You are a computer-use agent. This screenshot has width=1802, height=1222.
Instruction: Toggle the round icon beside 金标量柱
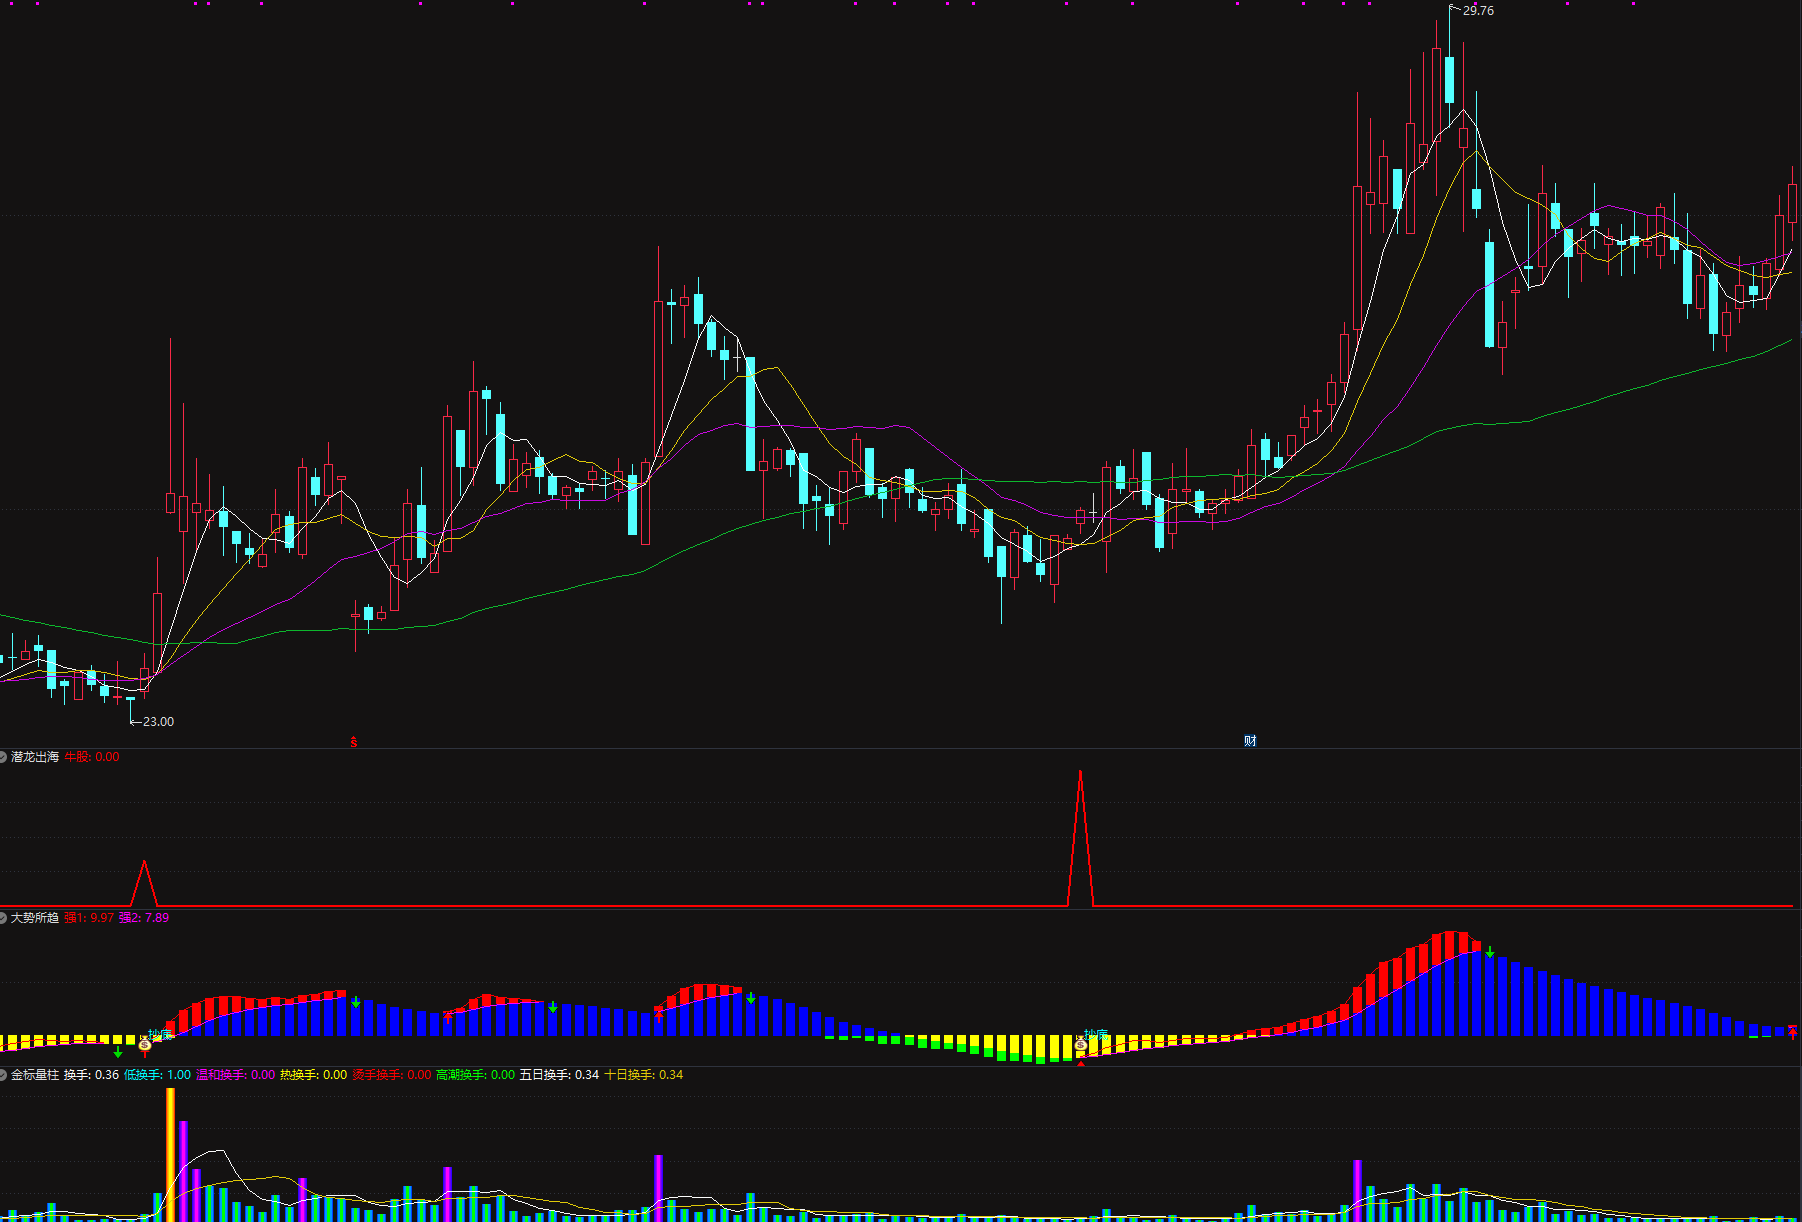pos(4,1075)
